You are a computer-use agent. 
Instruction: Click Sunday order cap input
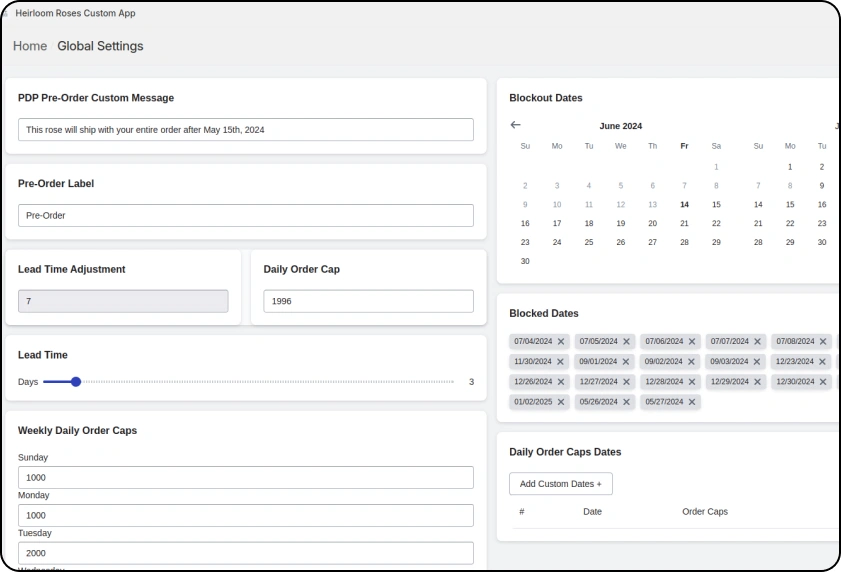[x=246, y=478]
